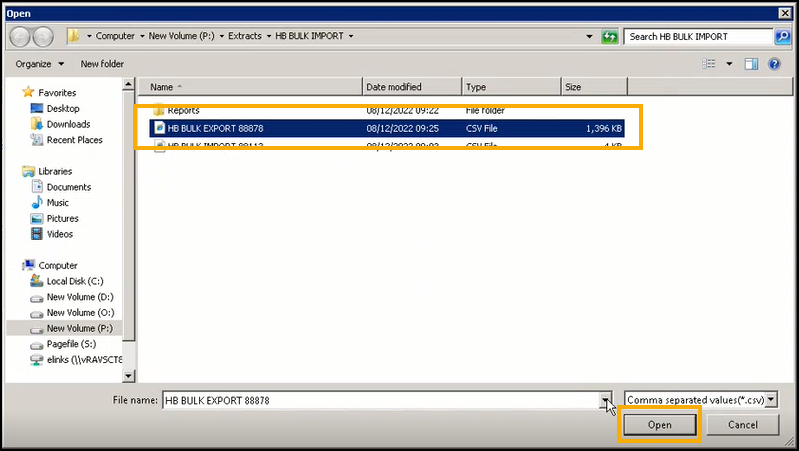The width and height of the screenshot is (799, 451).
Task: Click the green refresh button
Action: pos(609,36)
